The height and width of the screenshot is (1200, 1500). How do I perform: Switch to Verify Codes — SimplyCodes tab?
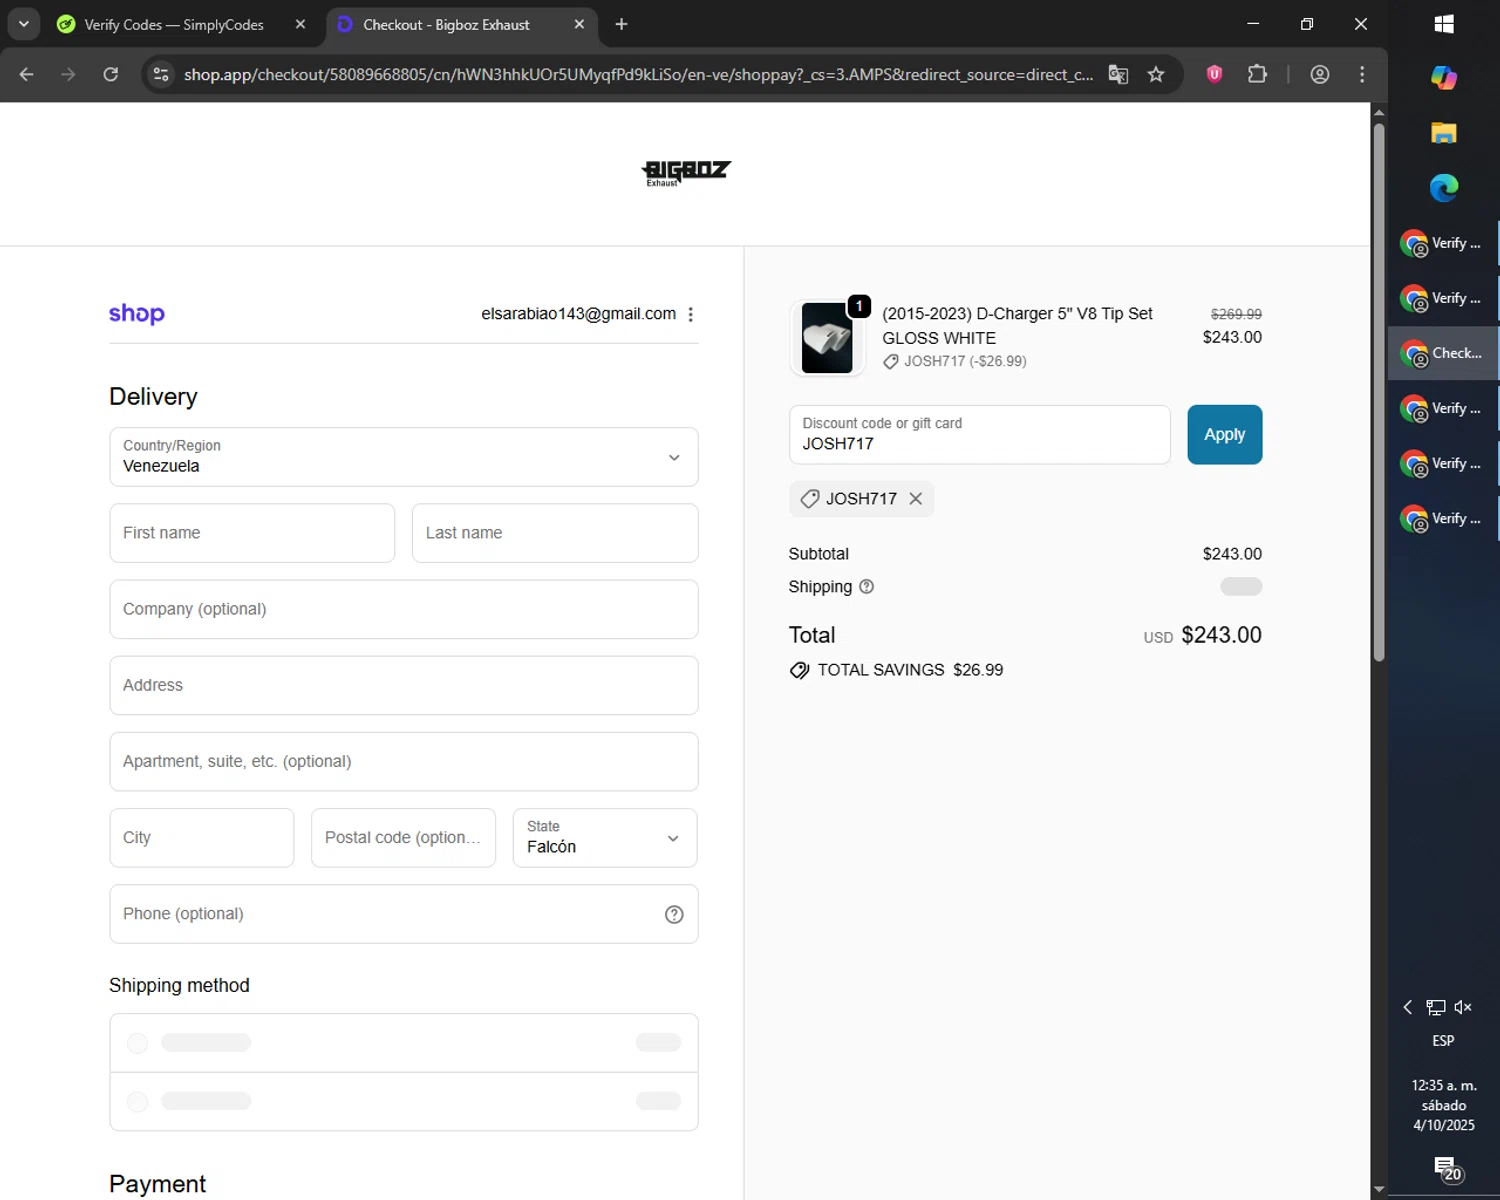(x=174, y=24)
